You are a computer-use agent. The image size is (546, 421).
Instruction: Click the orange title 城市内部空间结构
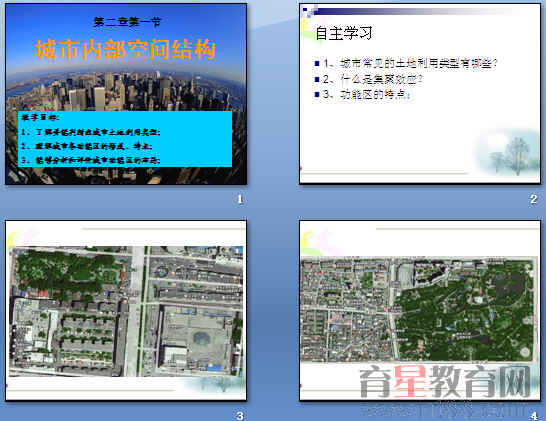125,49
